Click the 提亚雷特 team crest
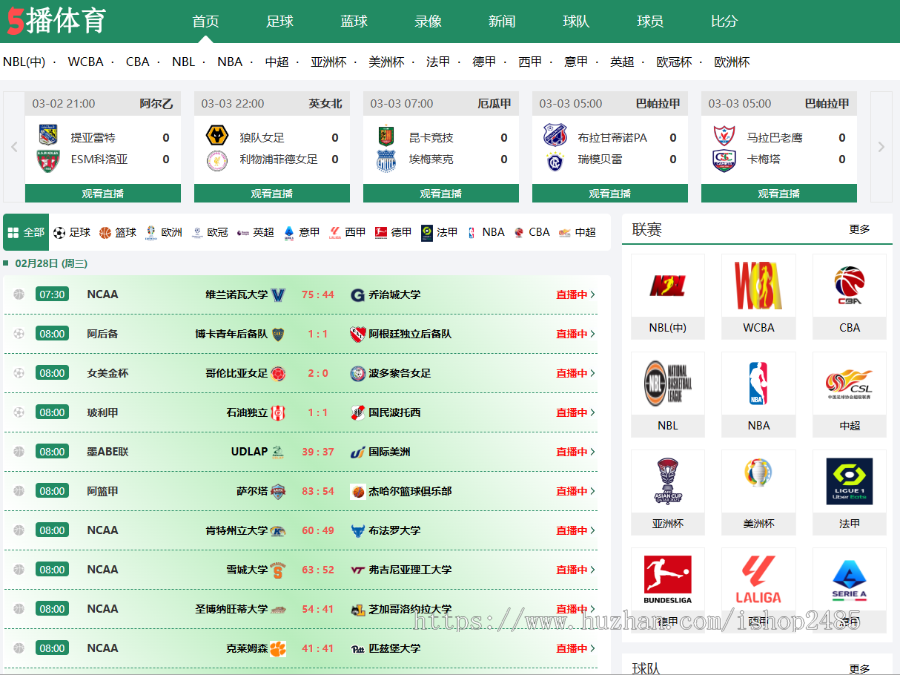This screenshot has height=675, width=900. (48, 135)
